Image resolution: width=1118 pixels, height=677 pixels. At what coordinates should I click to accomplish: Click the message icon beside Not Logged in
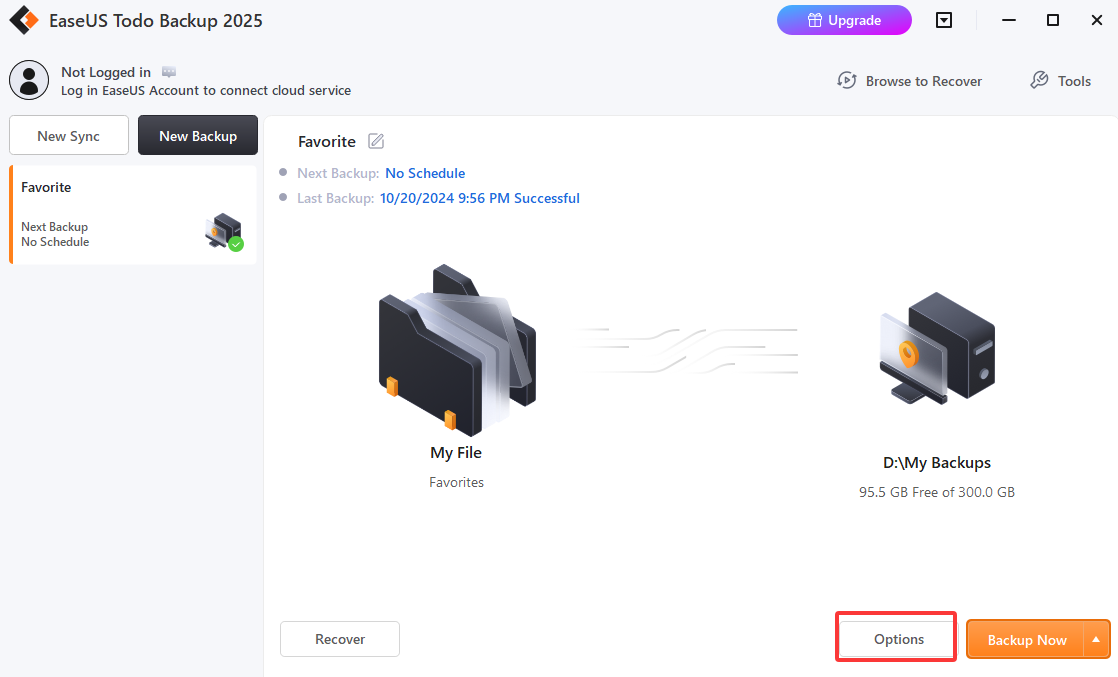coord(169,72)
